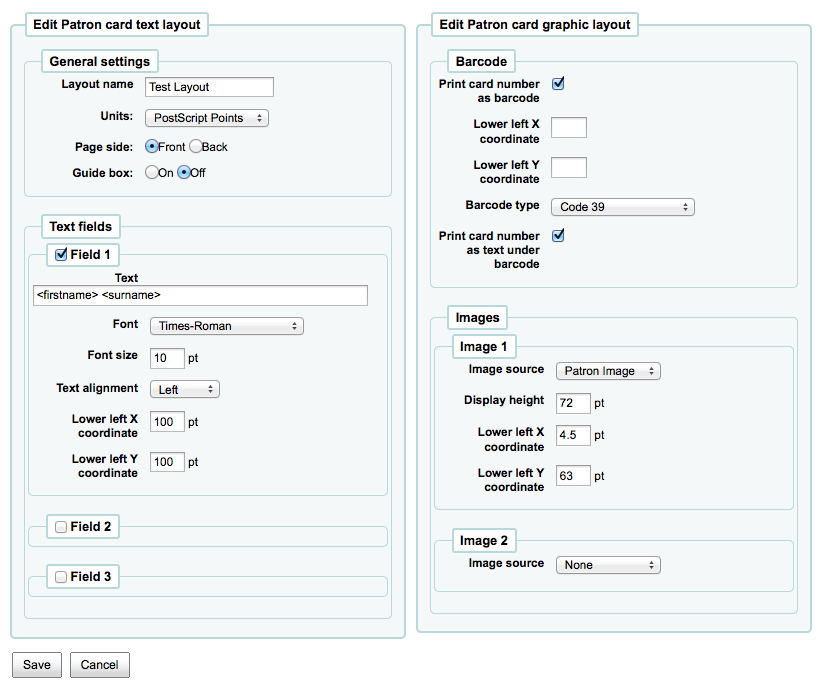This screenshot has width=817, height=685.
Task: Open the Units dropdown
Action: pos(207,118)
